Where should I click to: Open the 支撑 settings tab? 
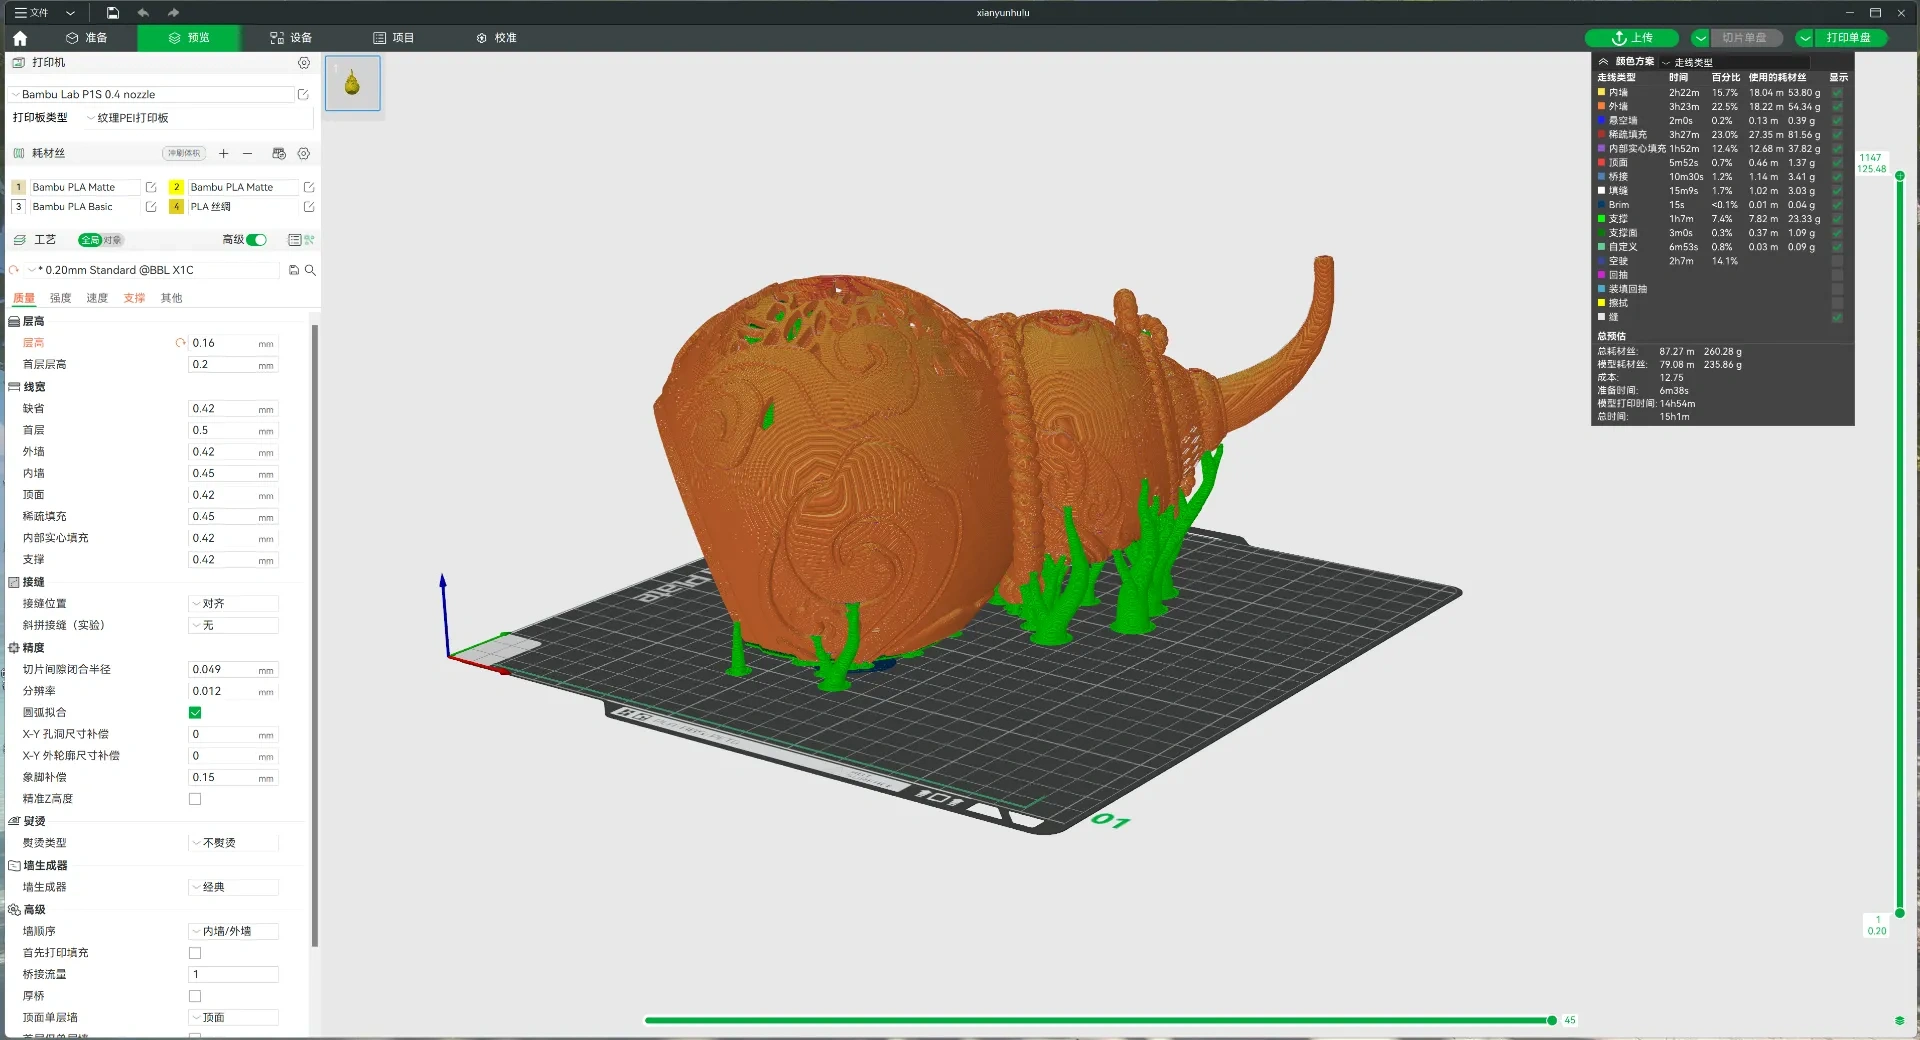(x=134, y=298)
